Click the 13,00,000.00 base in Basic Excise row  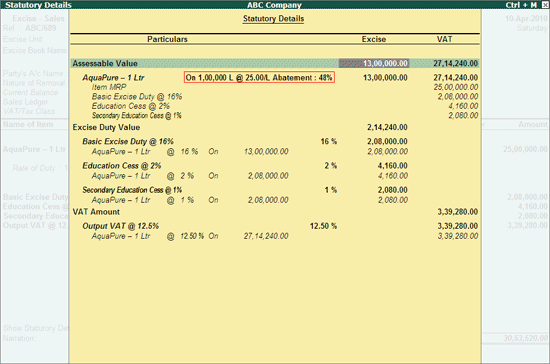[266, 151]
